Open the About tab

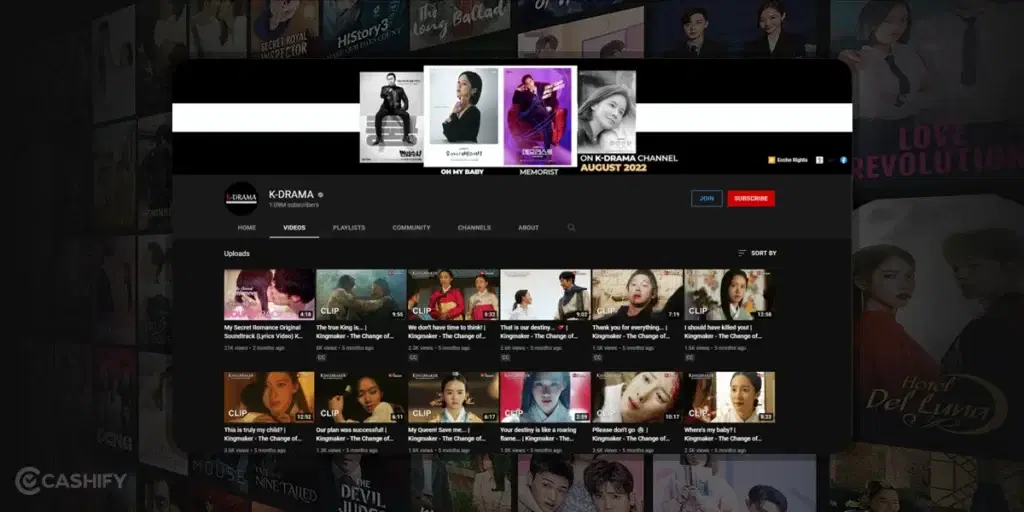click(x=528, y=228)
